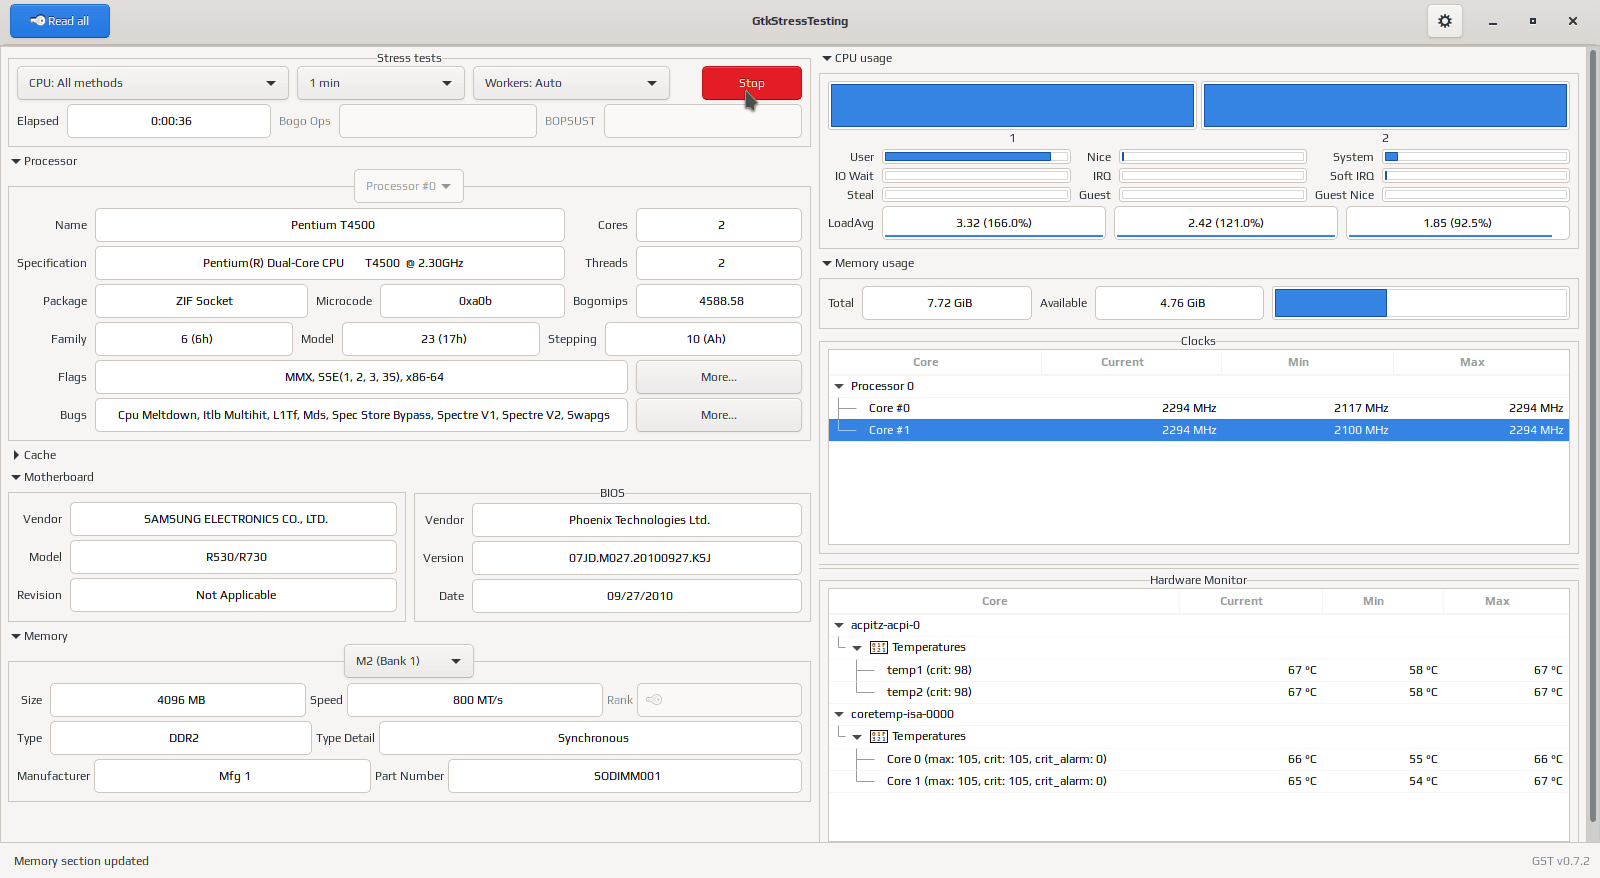Collapse the Memory usage panel
The width and height of the screenshot is (1600, 878).
(868, 263)
